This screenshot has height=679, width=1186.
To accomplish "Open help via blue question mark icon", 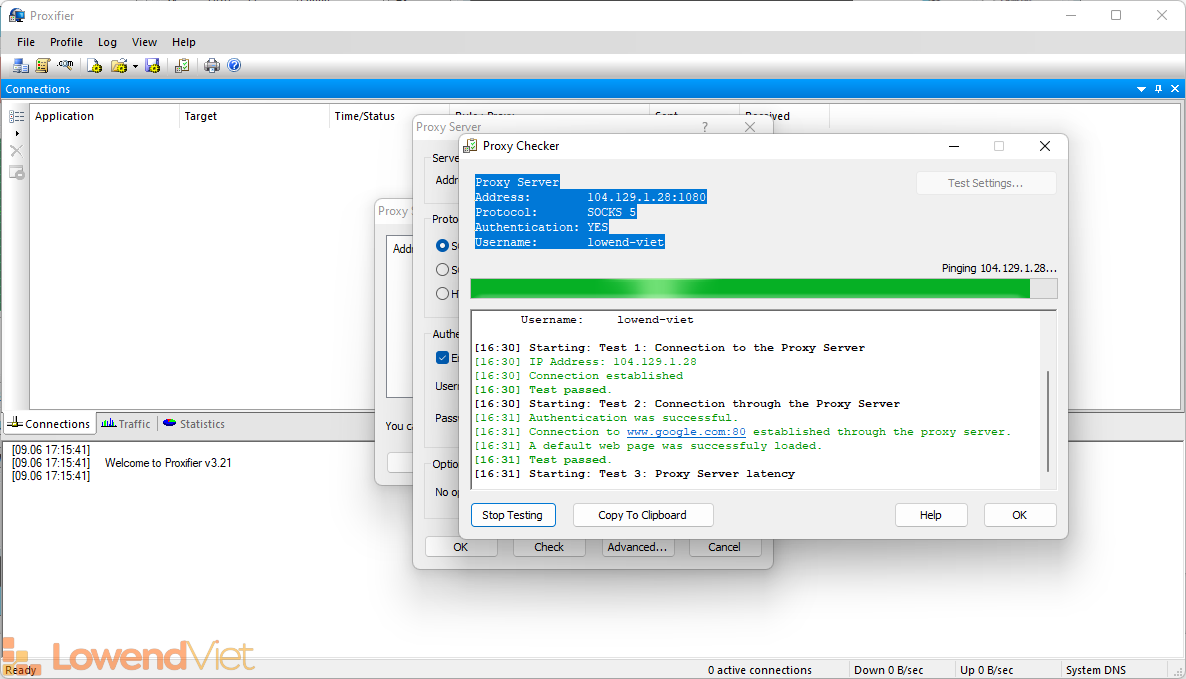I will coord(234,66).
